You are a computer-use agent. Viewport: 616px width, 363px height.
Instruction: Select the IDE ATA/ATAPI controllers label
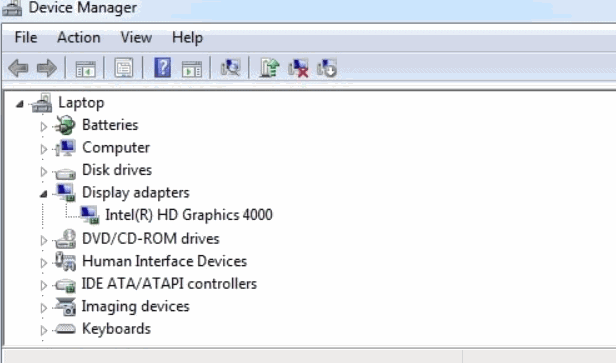point(169,284)
